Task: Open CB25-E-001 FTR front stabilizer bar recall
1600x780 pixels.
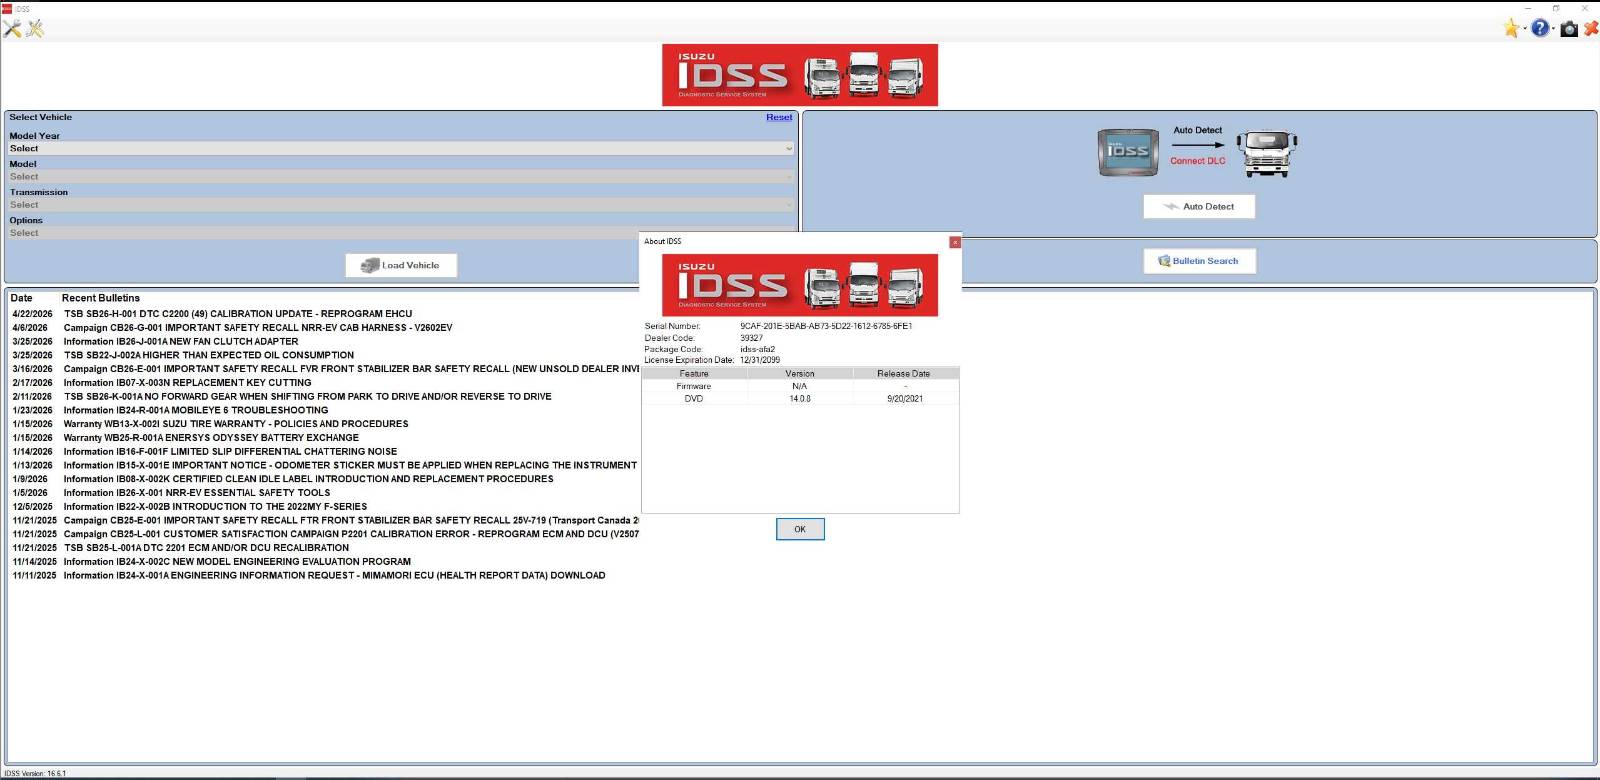Action: pos(351,521)
